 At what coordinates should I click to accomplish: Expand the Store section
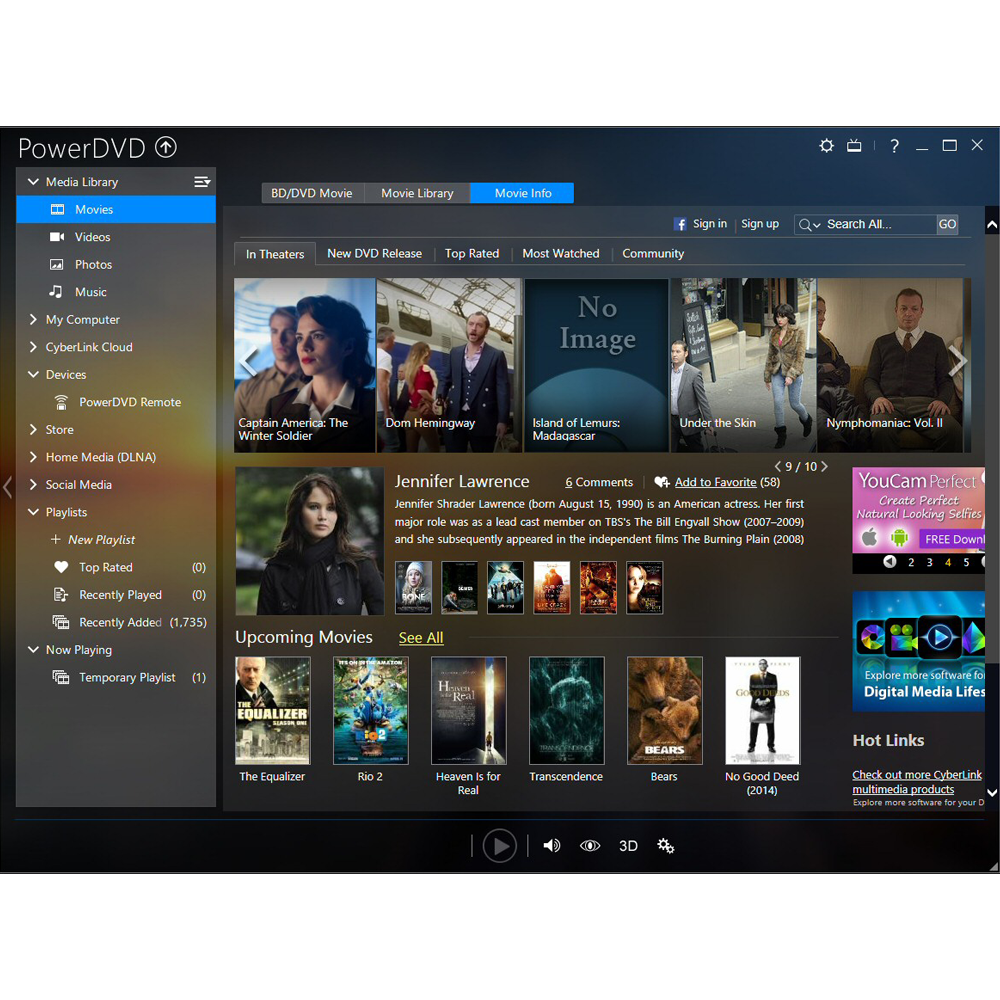[33, 429]
